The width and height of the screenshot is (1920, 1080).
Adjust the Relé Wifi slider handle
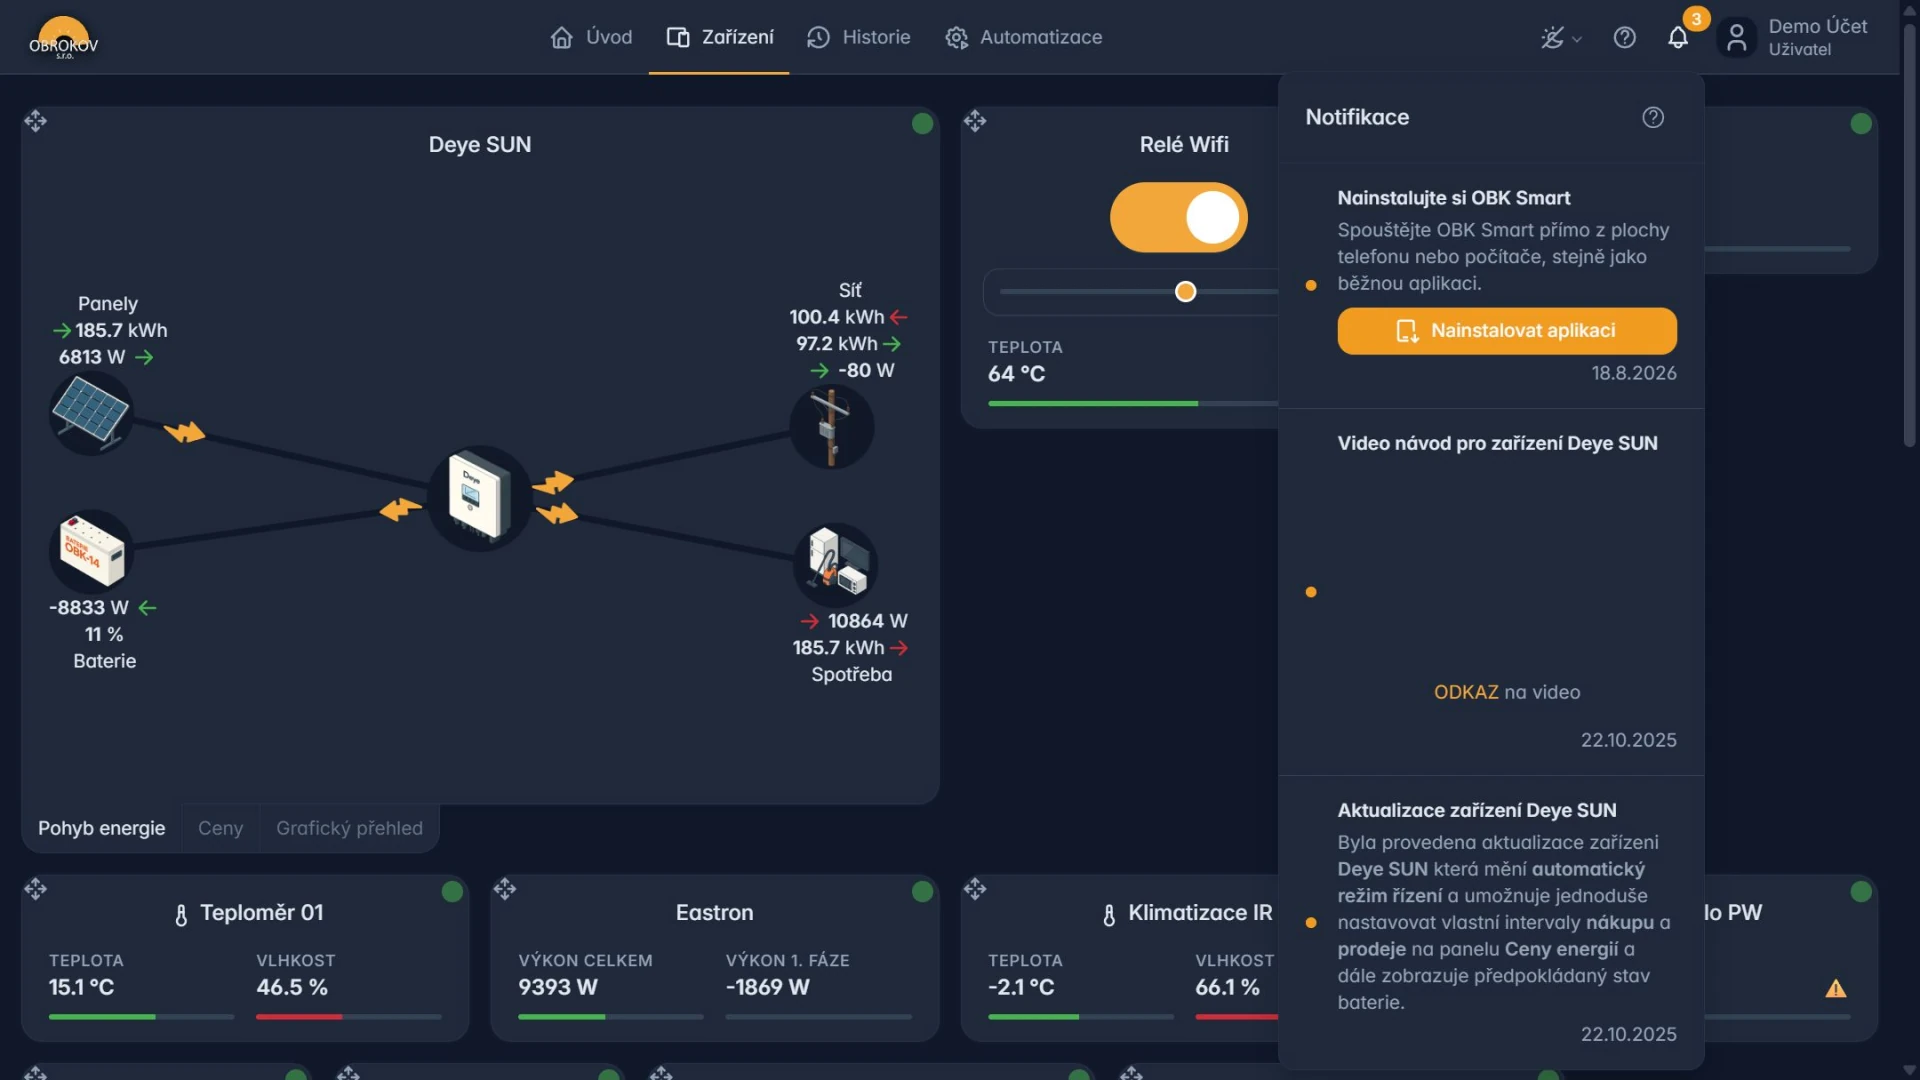[1185, 292]
